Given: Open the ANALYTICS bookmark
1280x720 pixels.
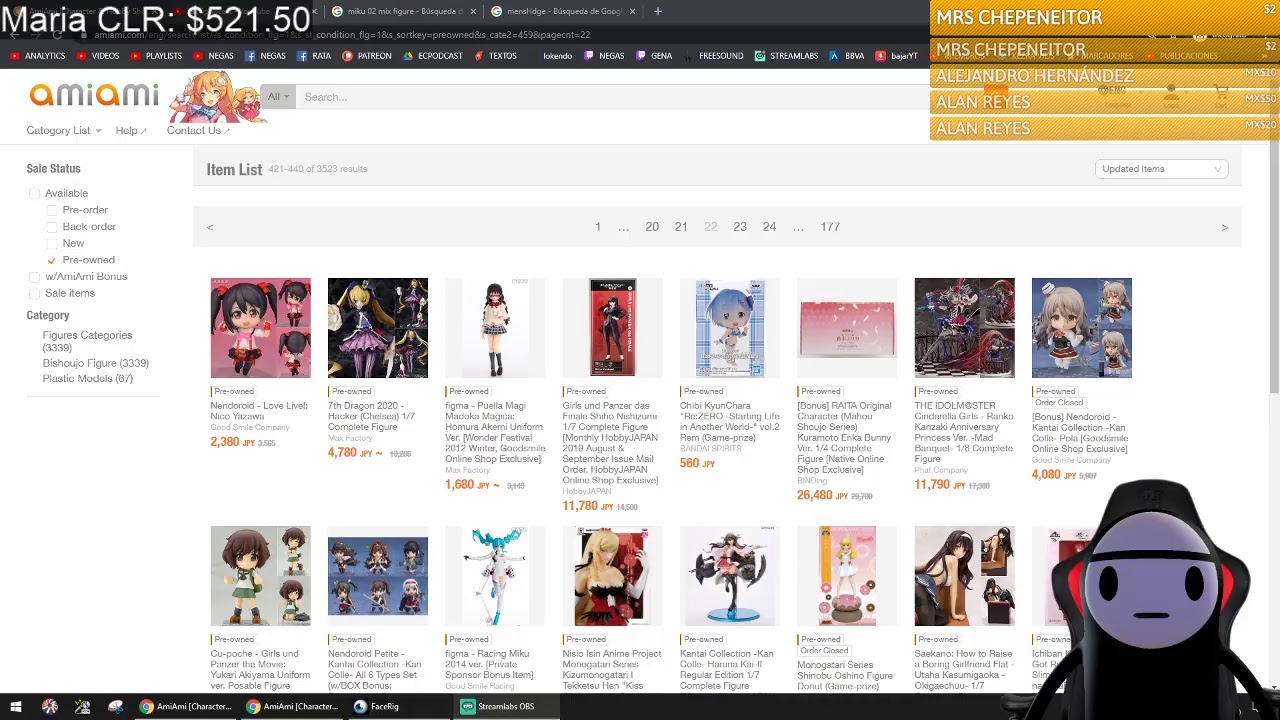Looking at the screenshot, I should click(38, 56).
